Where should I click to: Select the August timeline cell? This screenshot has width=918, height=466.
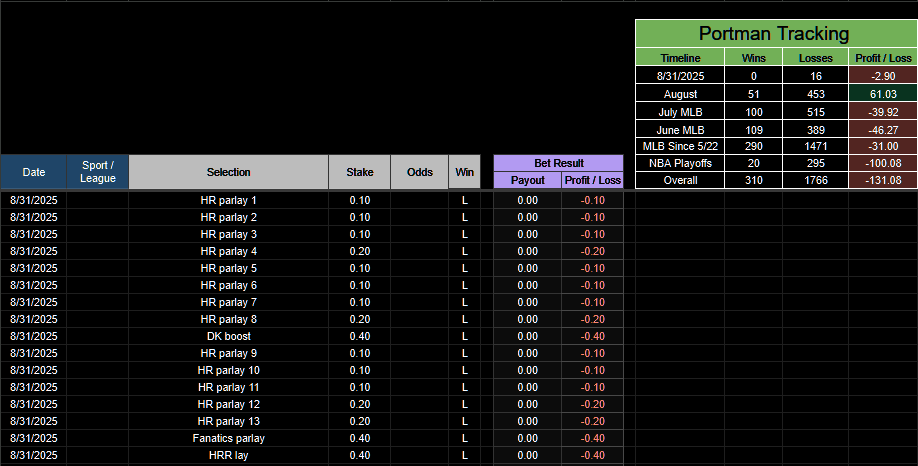pos(680,94)
